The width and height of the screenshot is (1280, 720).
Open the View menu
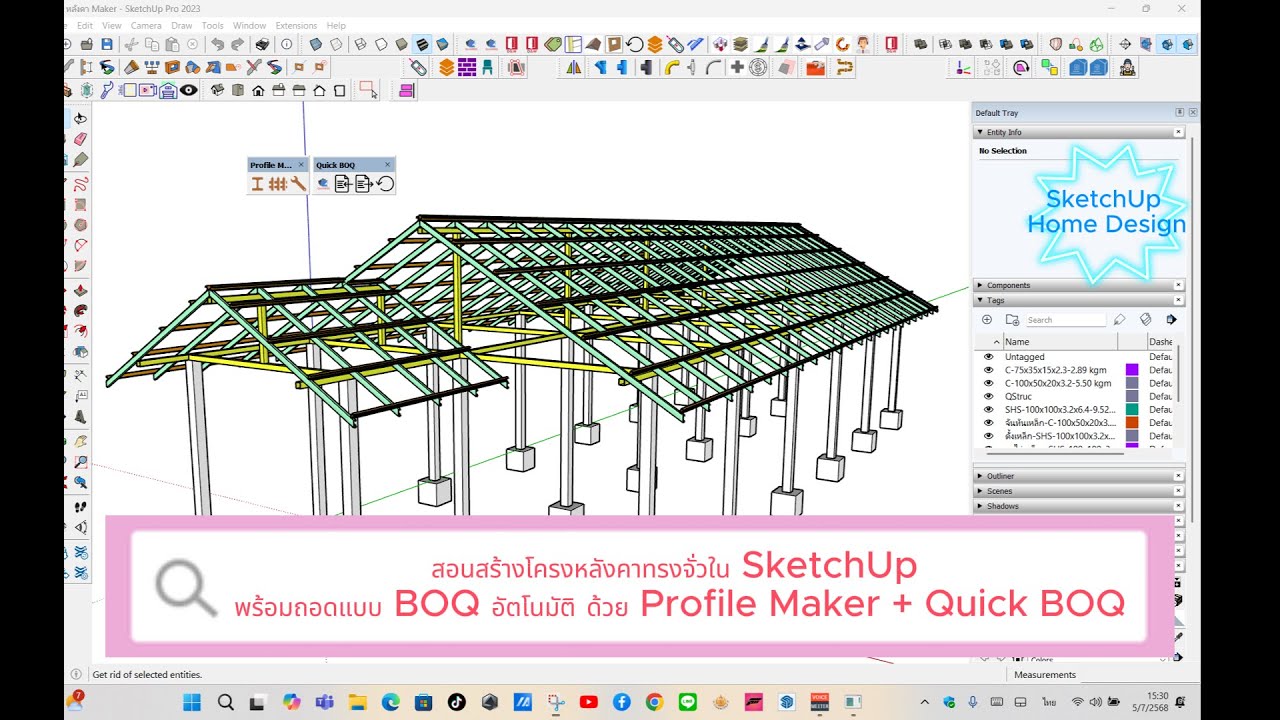(112, 25)
